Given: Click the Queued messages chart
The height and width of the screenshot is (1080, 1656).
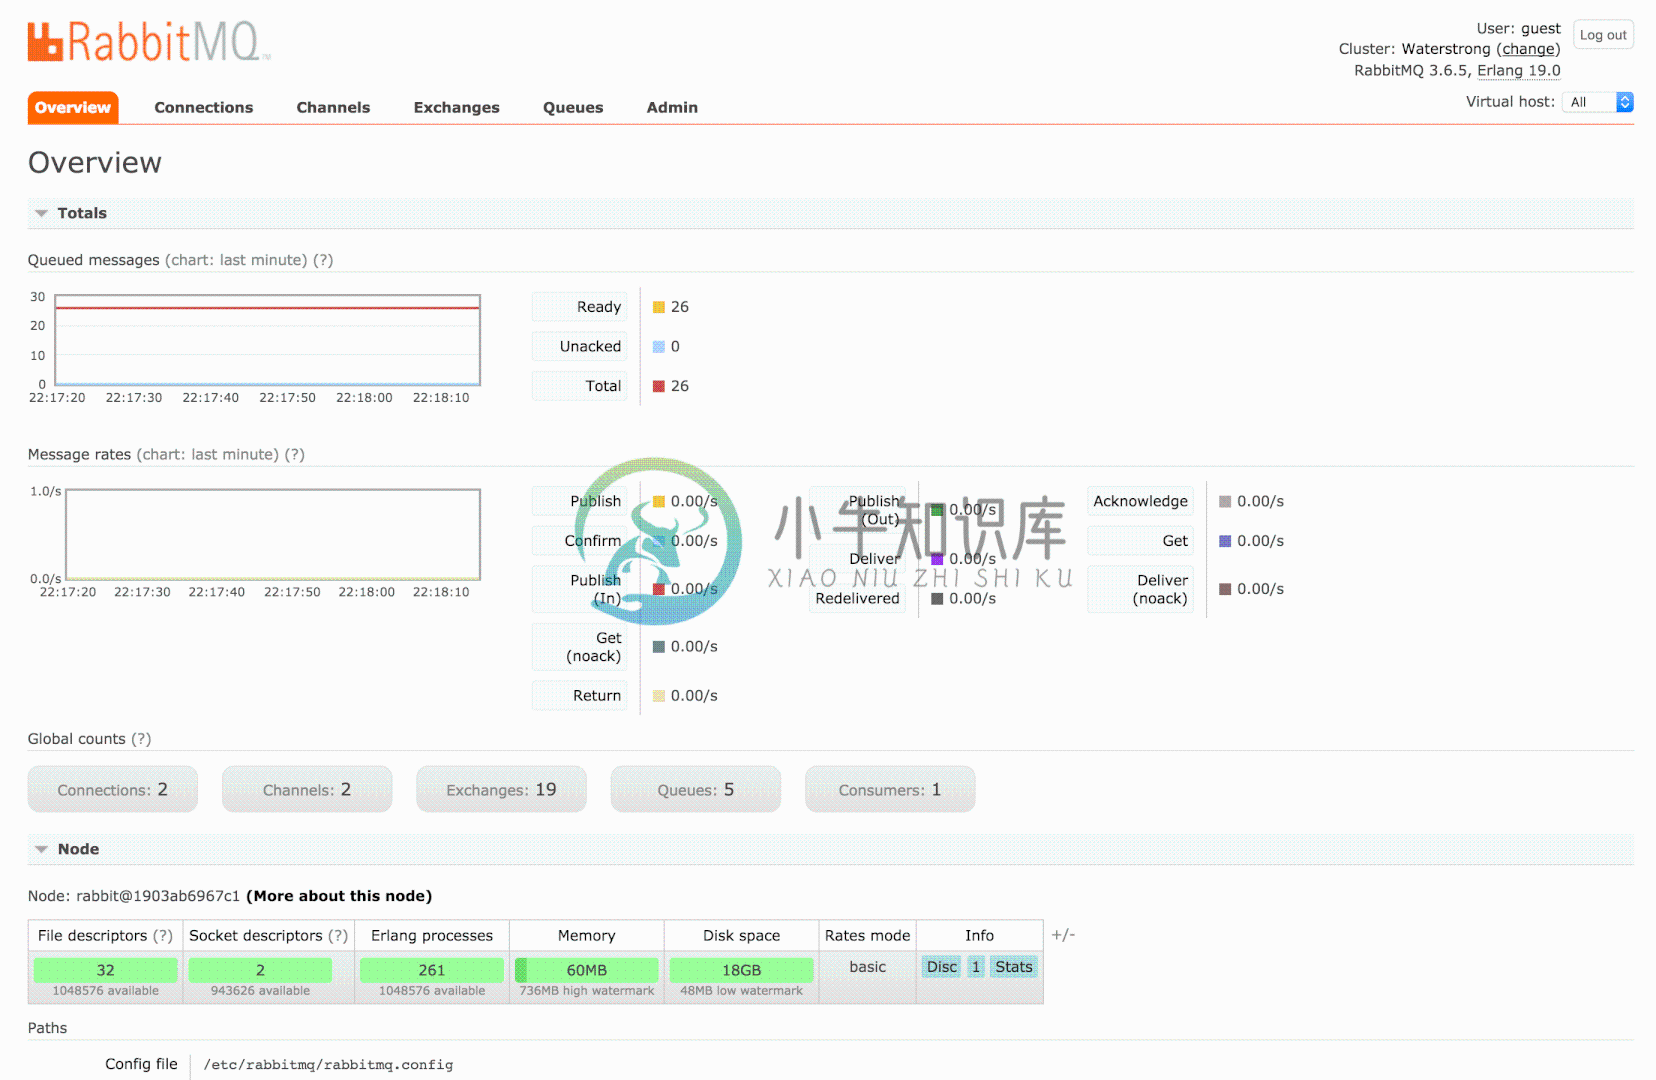Looking at the screenshot, I should coord(268,340).
